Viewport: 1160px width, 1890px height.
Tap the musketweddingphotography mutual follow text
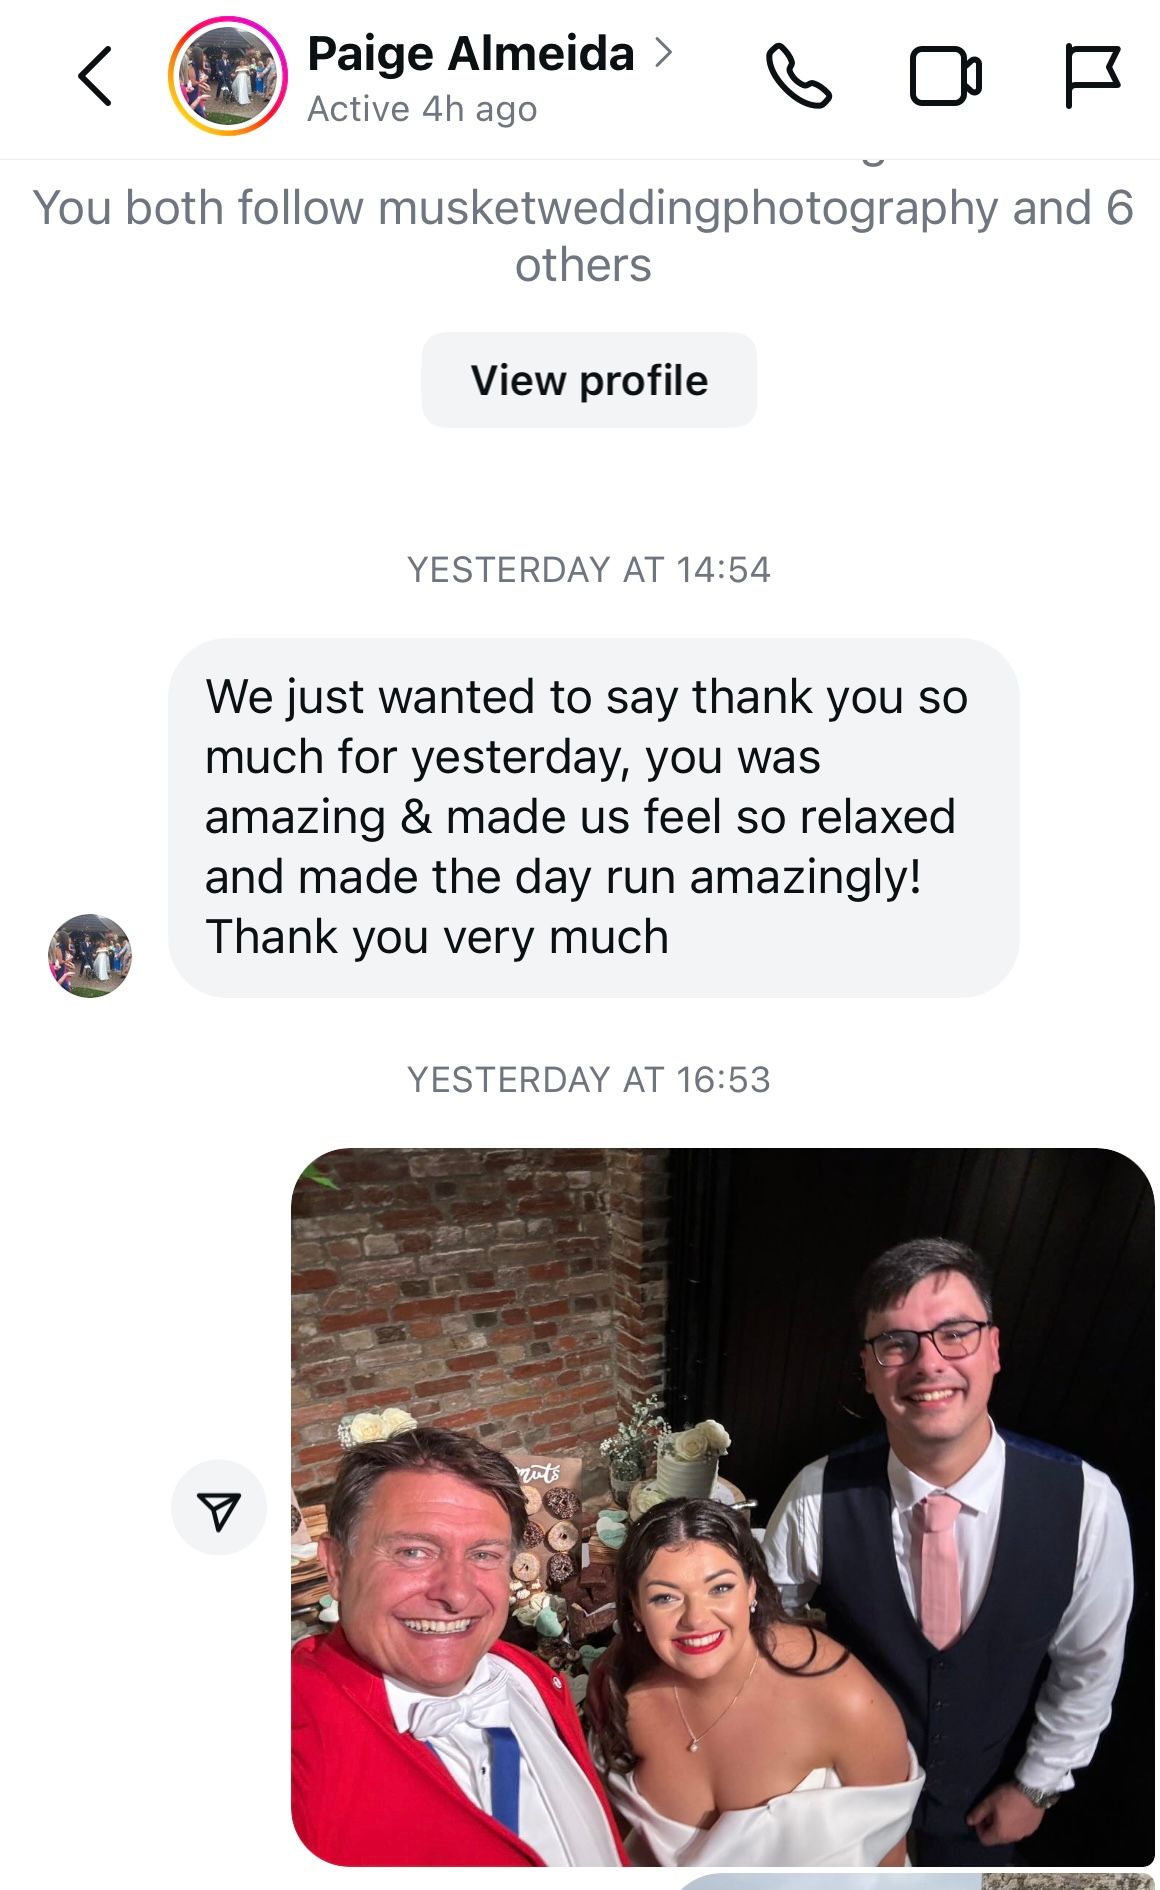688,208
